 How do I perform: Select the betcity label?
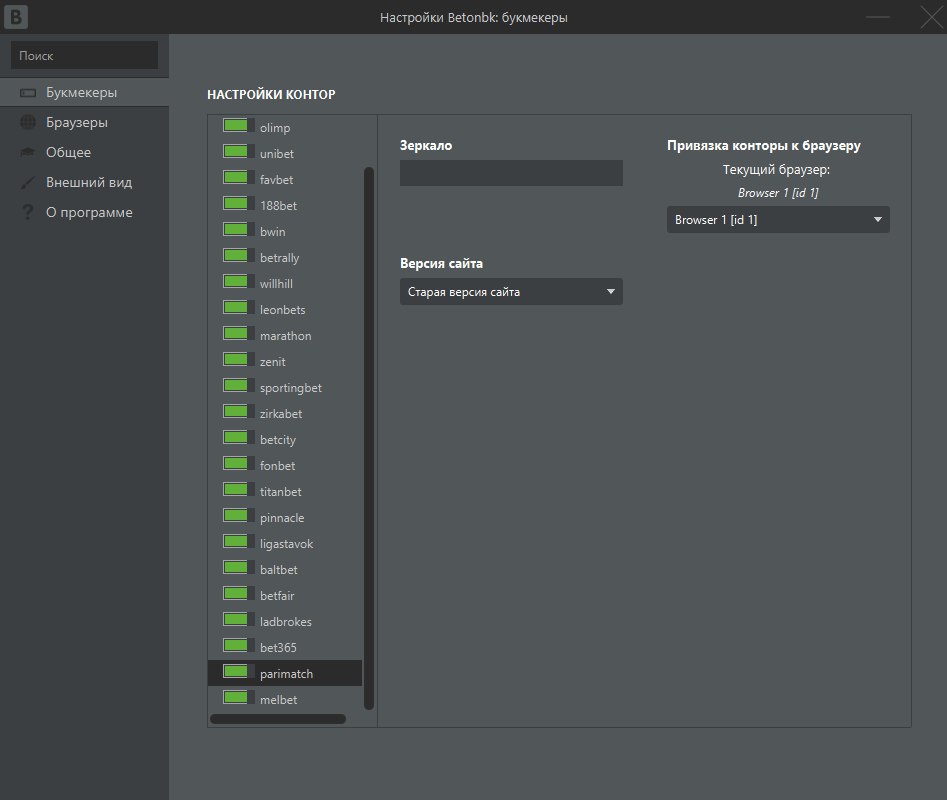pos(278,440)
